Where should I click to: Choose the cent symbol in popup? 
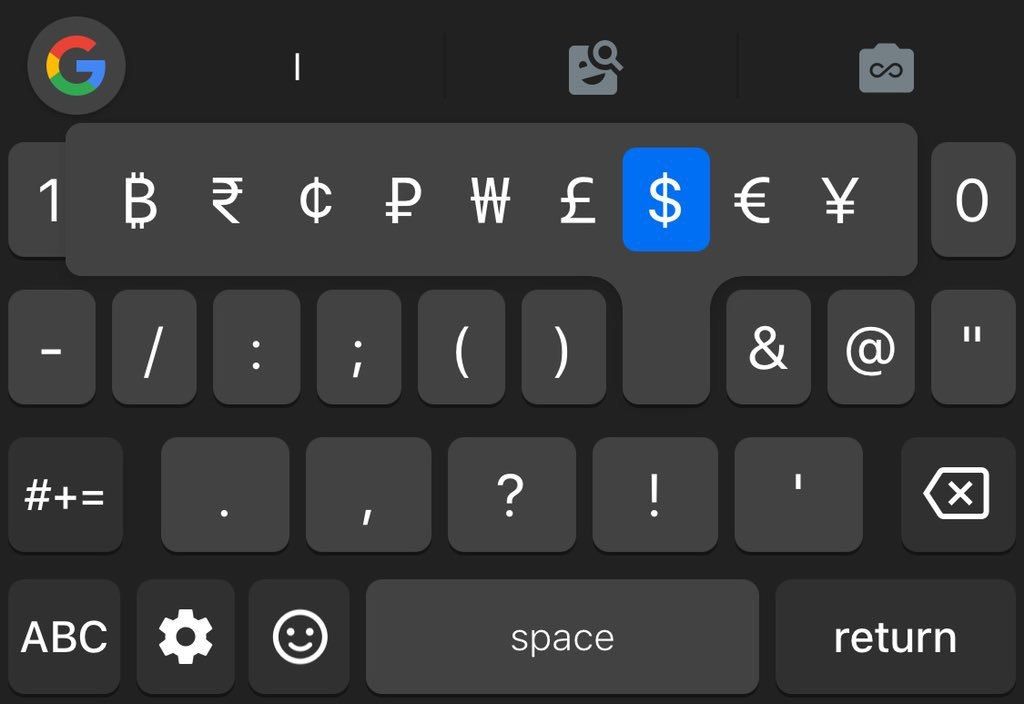coord(315,200)
